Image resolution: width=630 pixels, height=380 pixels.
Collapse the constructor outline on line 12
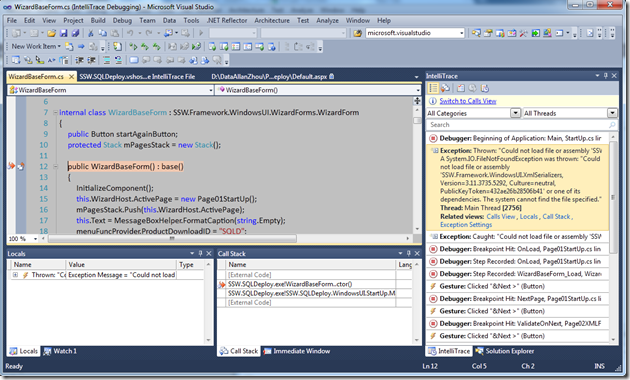[55, 166]
